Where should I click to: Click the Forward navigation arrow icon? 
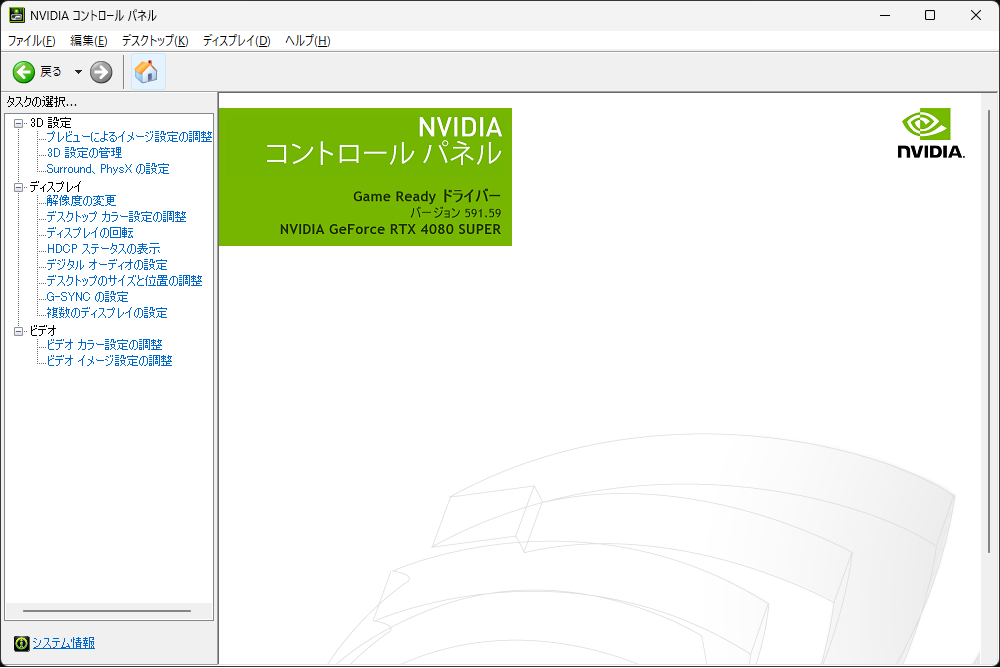[99, 71]
